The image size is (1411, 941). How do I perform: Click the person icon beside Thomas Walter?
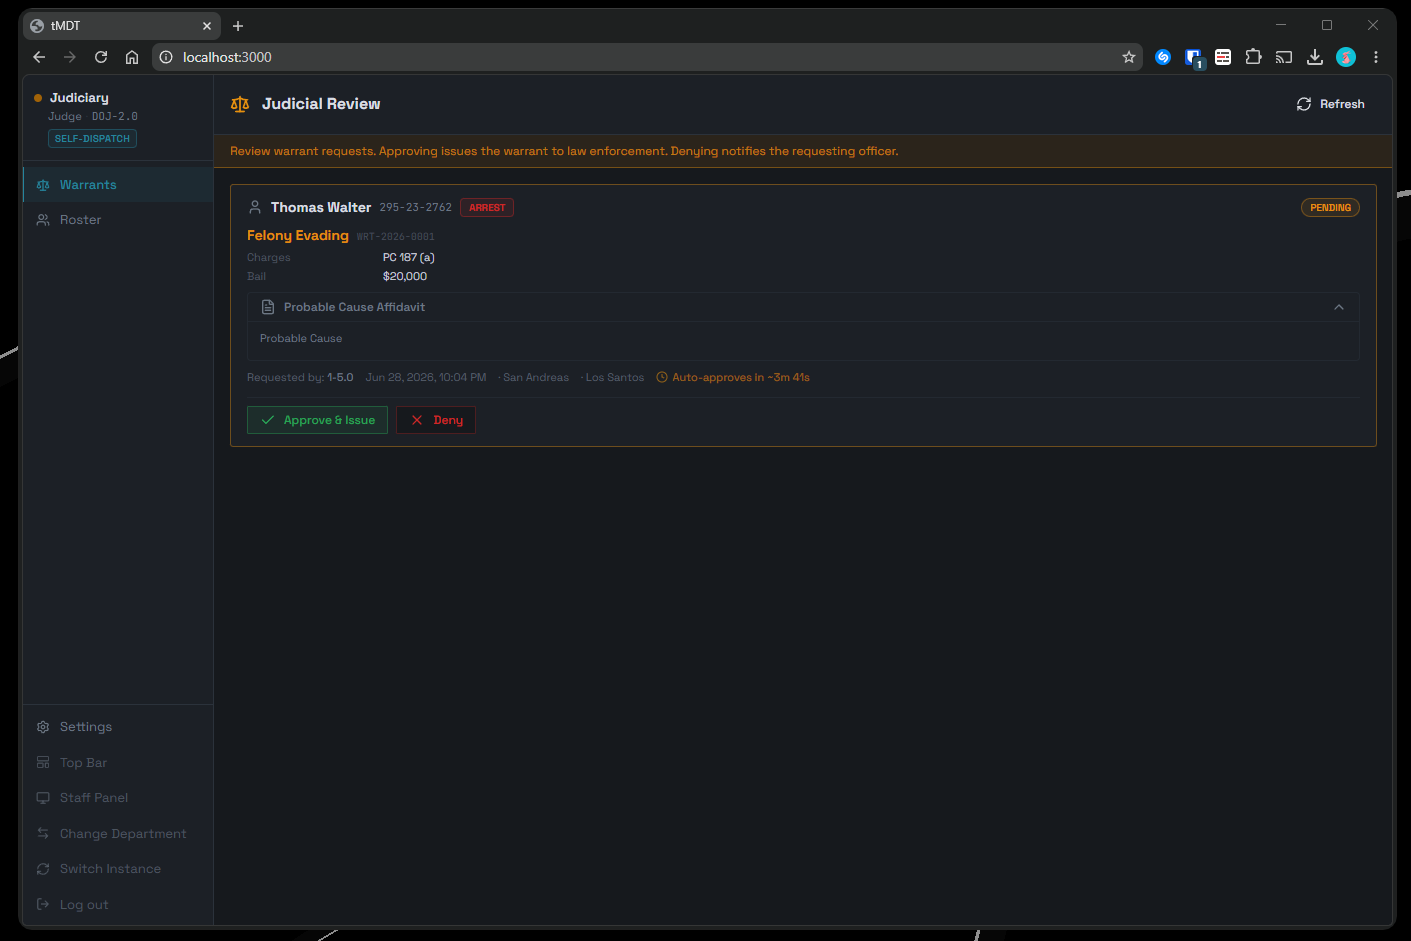(x=255, y=207)
